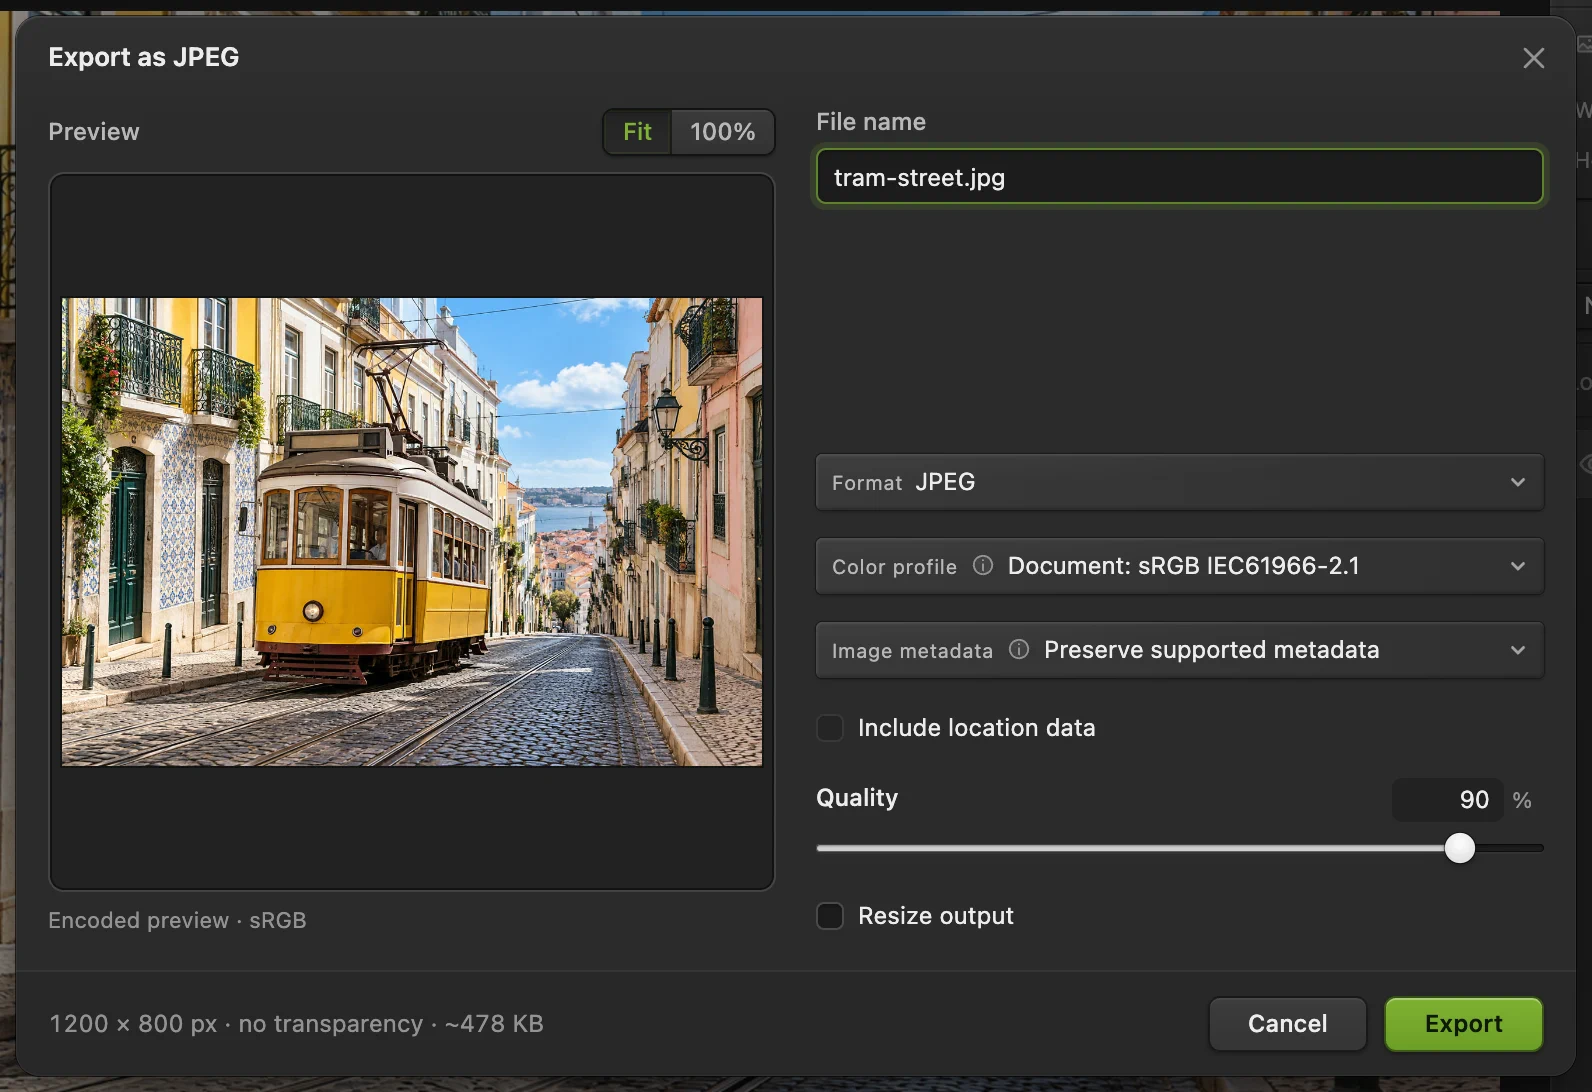Click the 'Include location data' label
1592x1092 pixels.
coord(976,728)
